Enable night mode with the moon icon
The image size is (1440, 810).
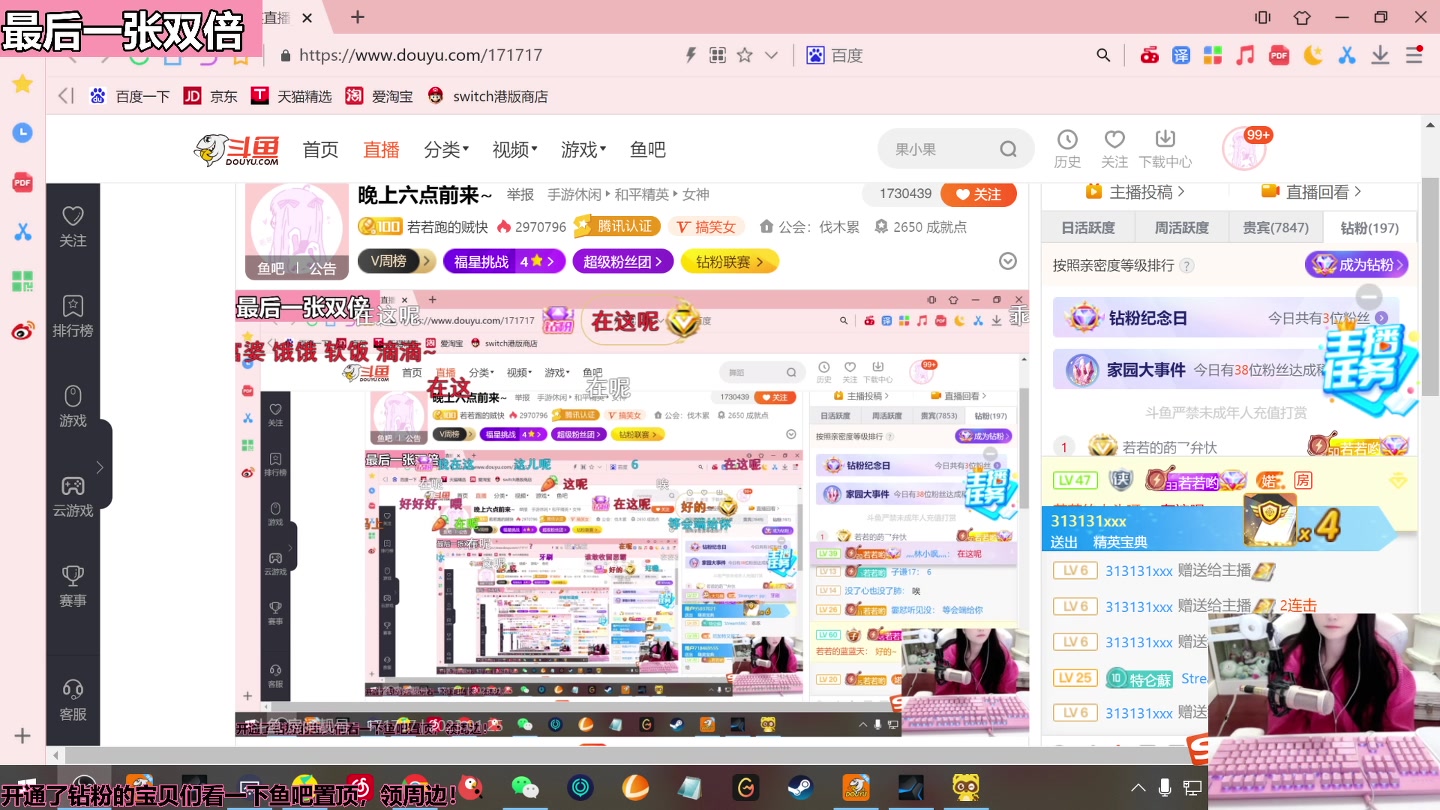coord(1313,55)
